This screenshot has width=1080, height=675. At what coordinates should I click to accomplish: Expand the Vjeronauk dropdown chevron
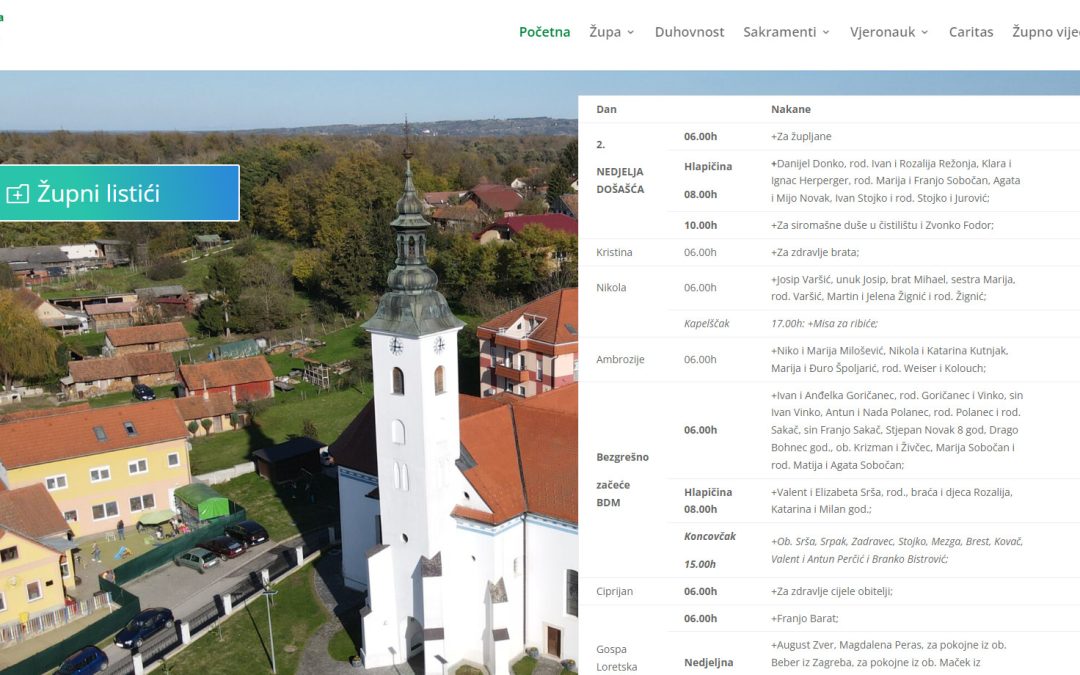coord(924,32)
